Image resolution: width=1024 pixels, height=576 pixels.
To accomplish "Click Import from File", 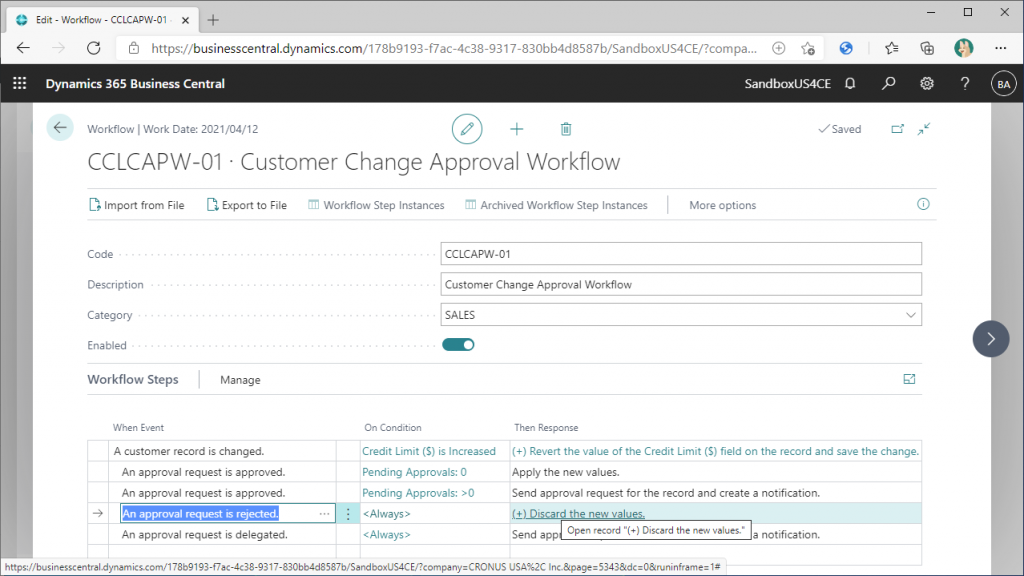I will [x=136, y=205].
